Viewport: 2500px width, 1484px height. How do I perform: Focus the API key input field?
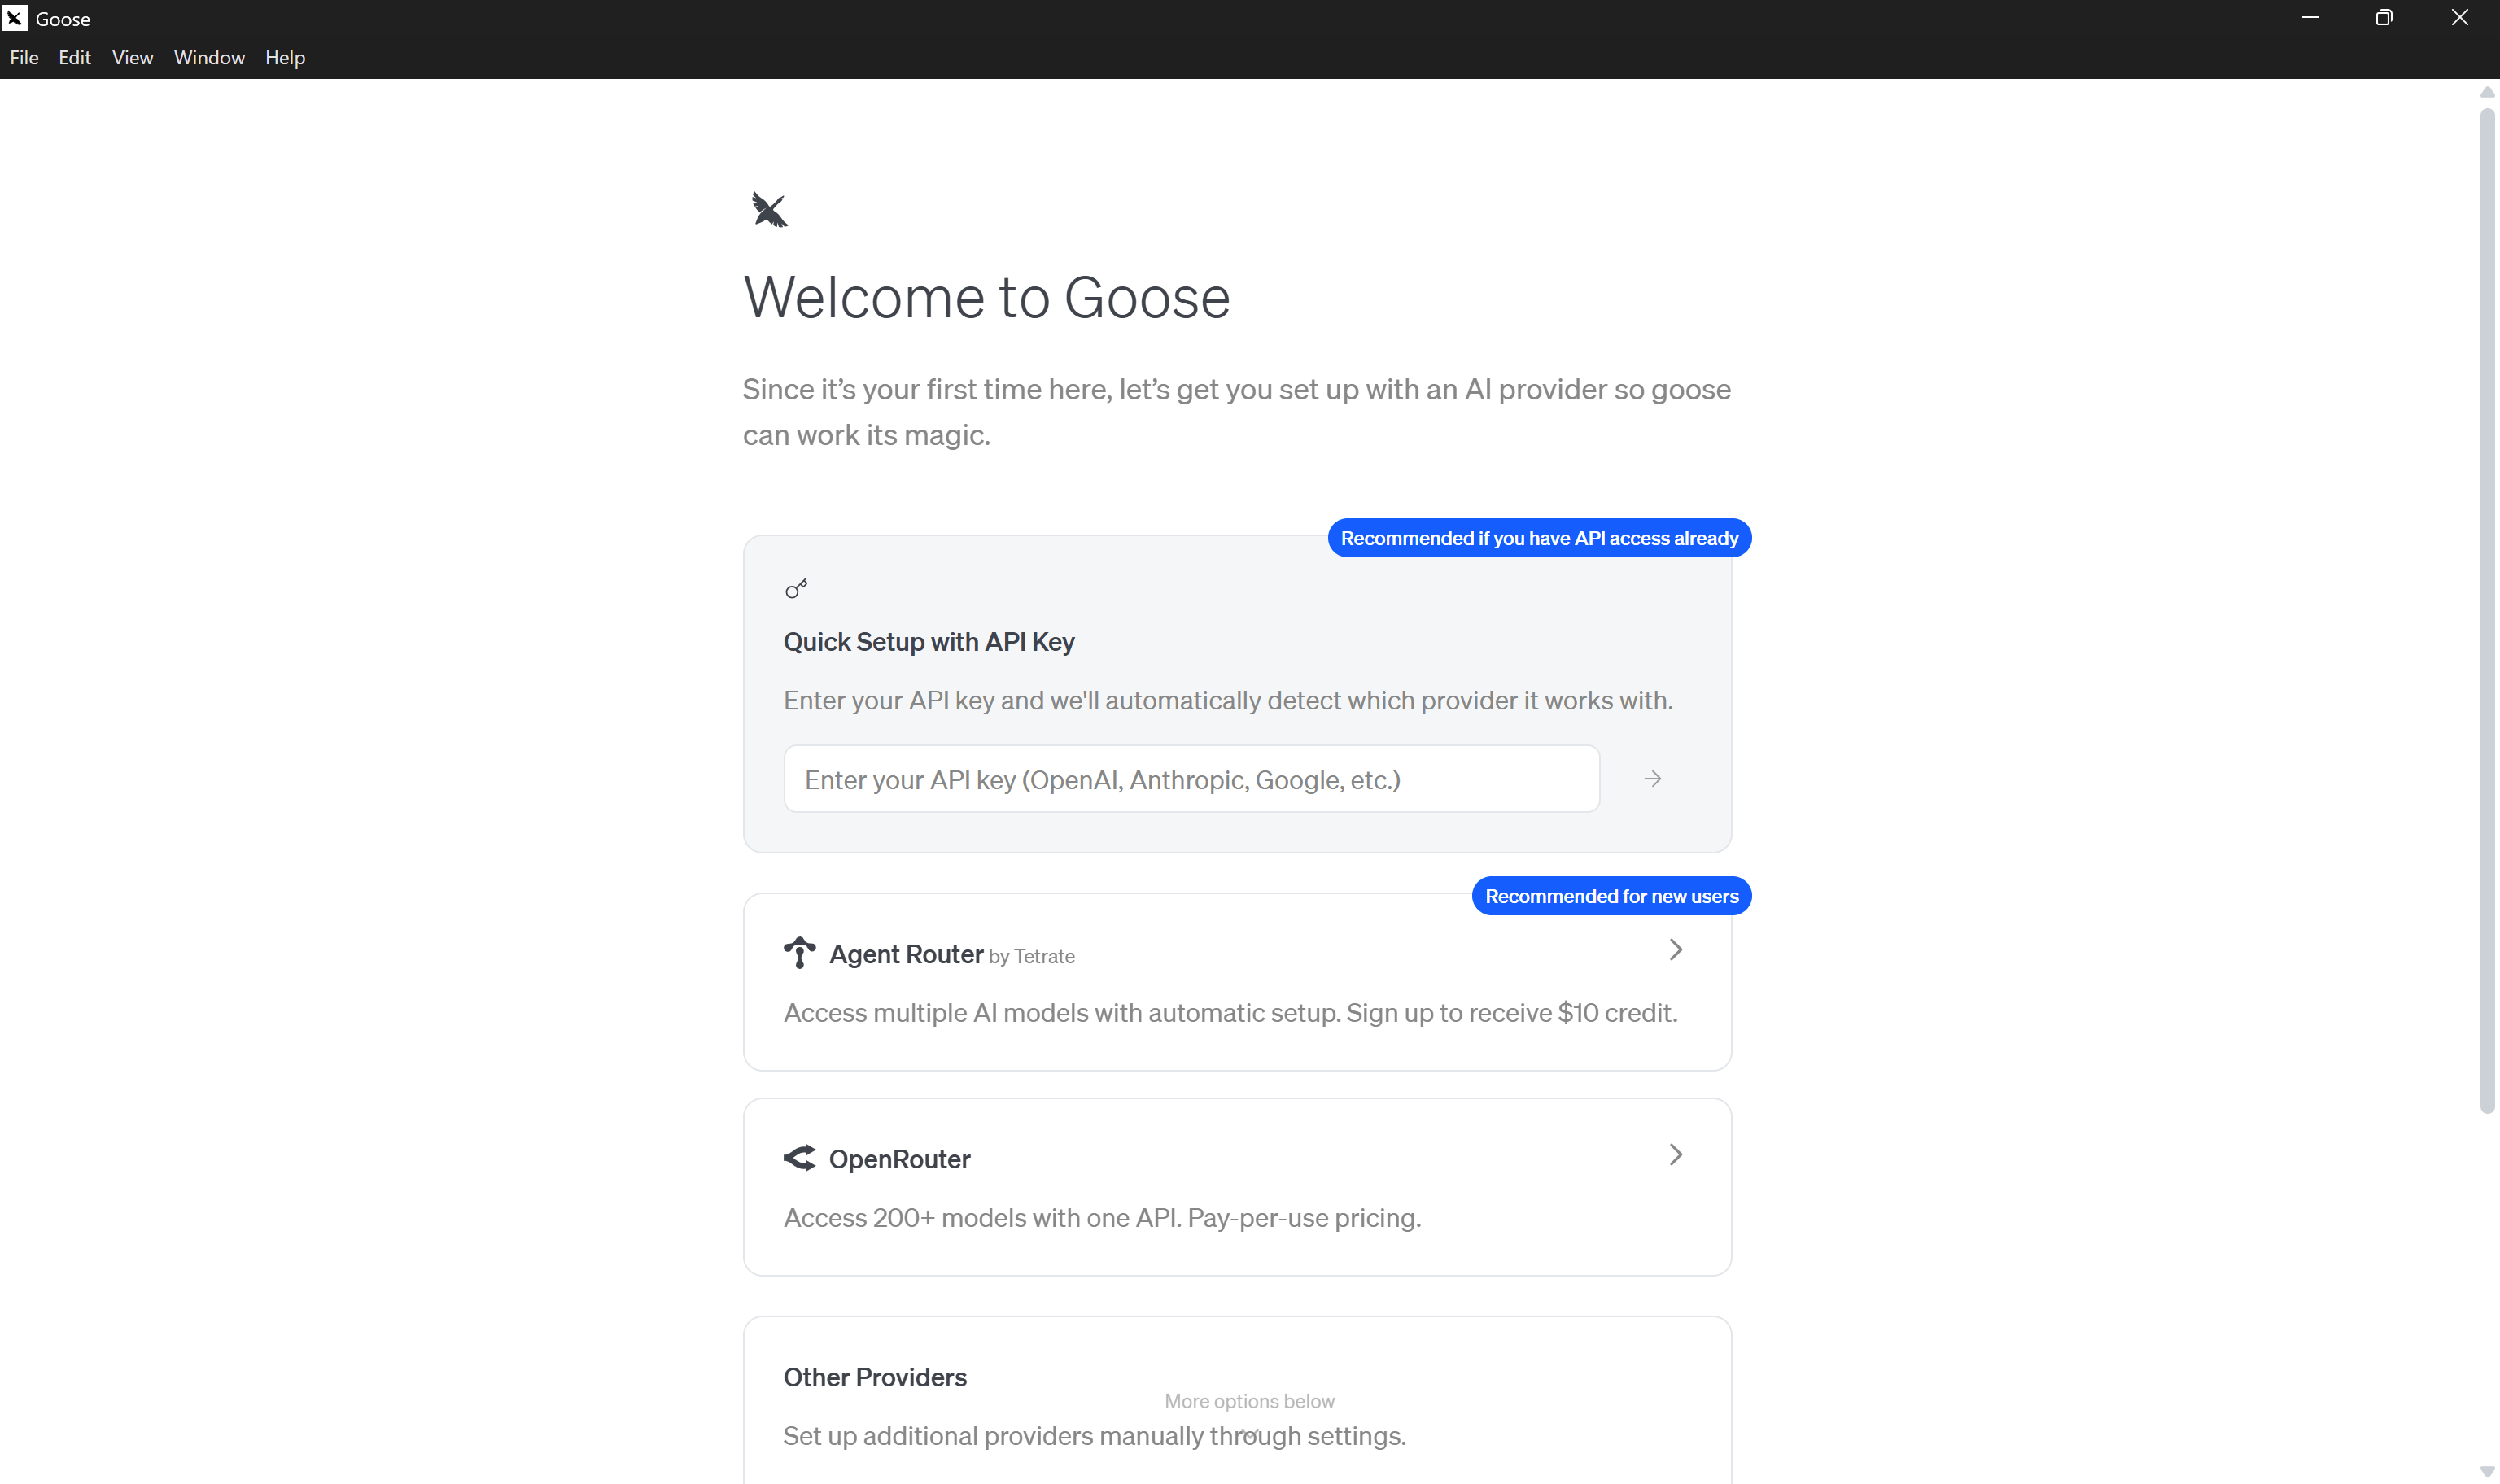pos(1191,779)
